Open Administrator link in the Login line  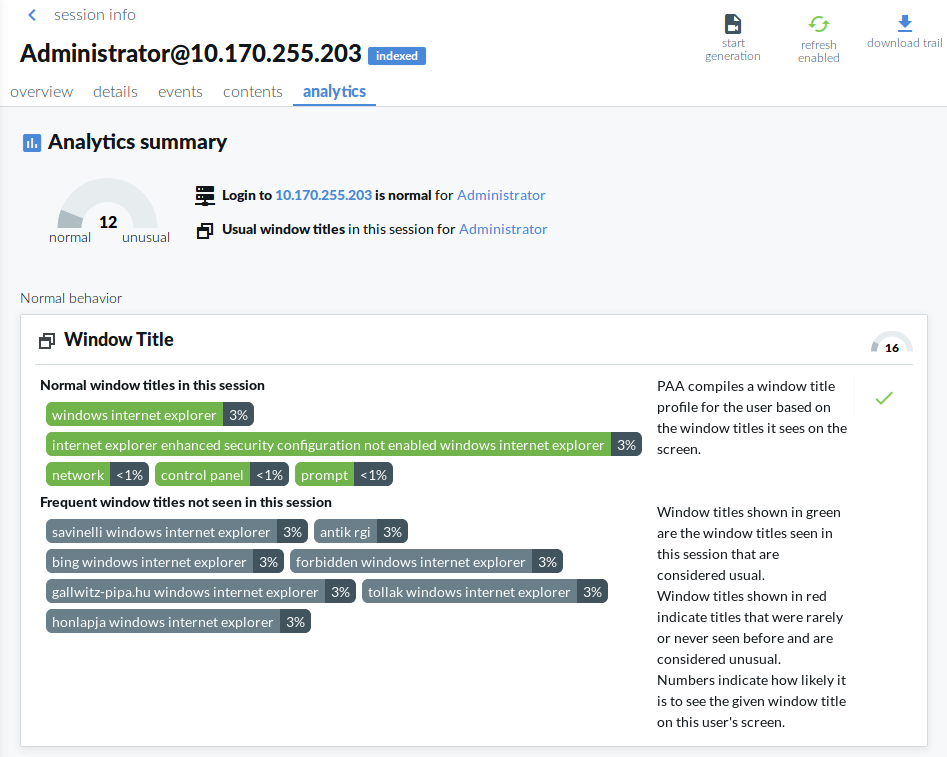pos(501,195)
